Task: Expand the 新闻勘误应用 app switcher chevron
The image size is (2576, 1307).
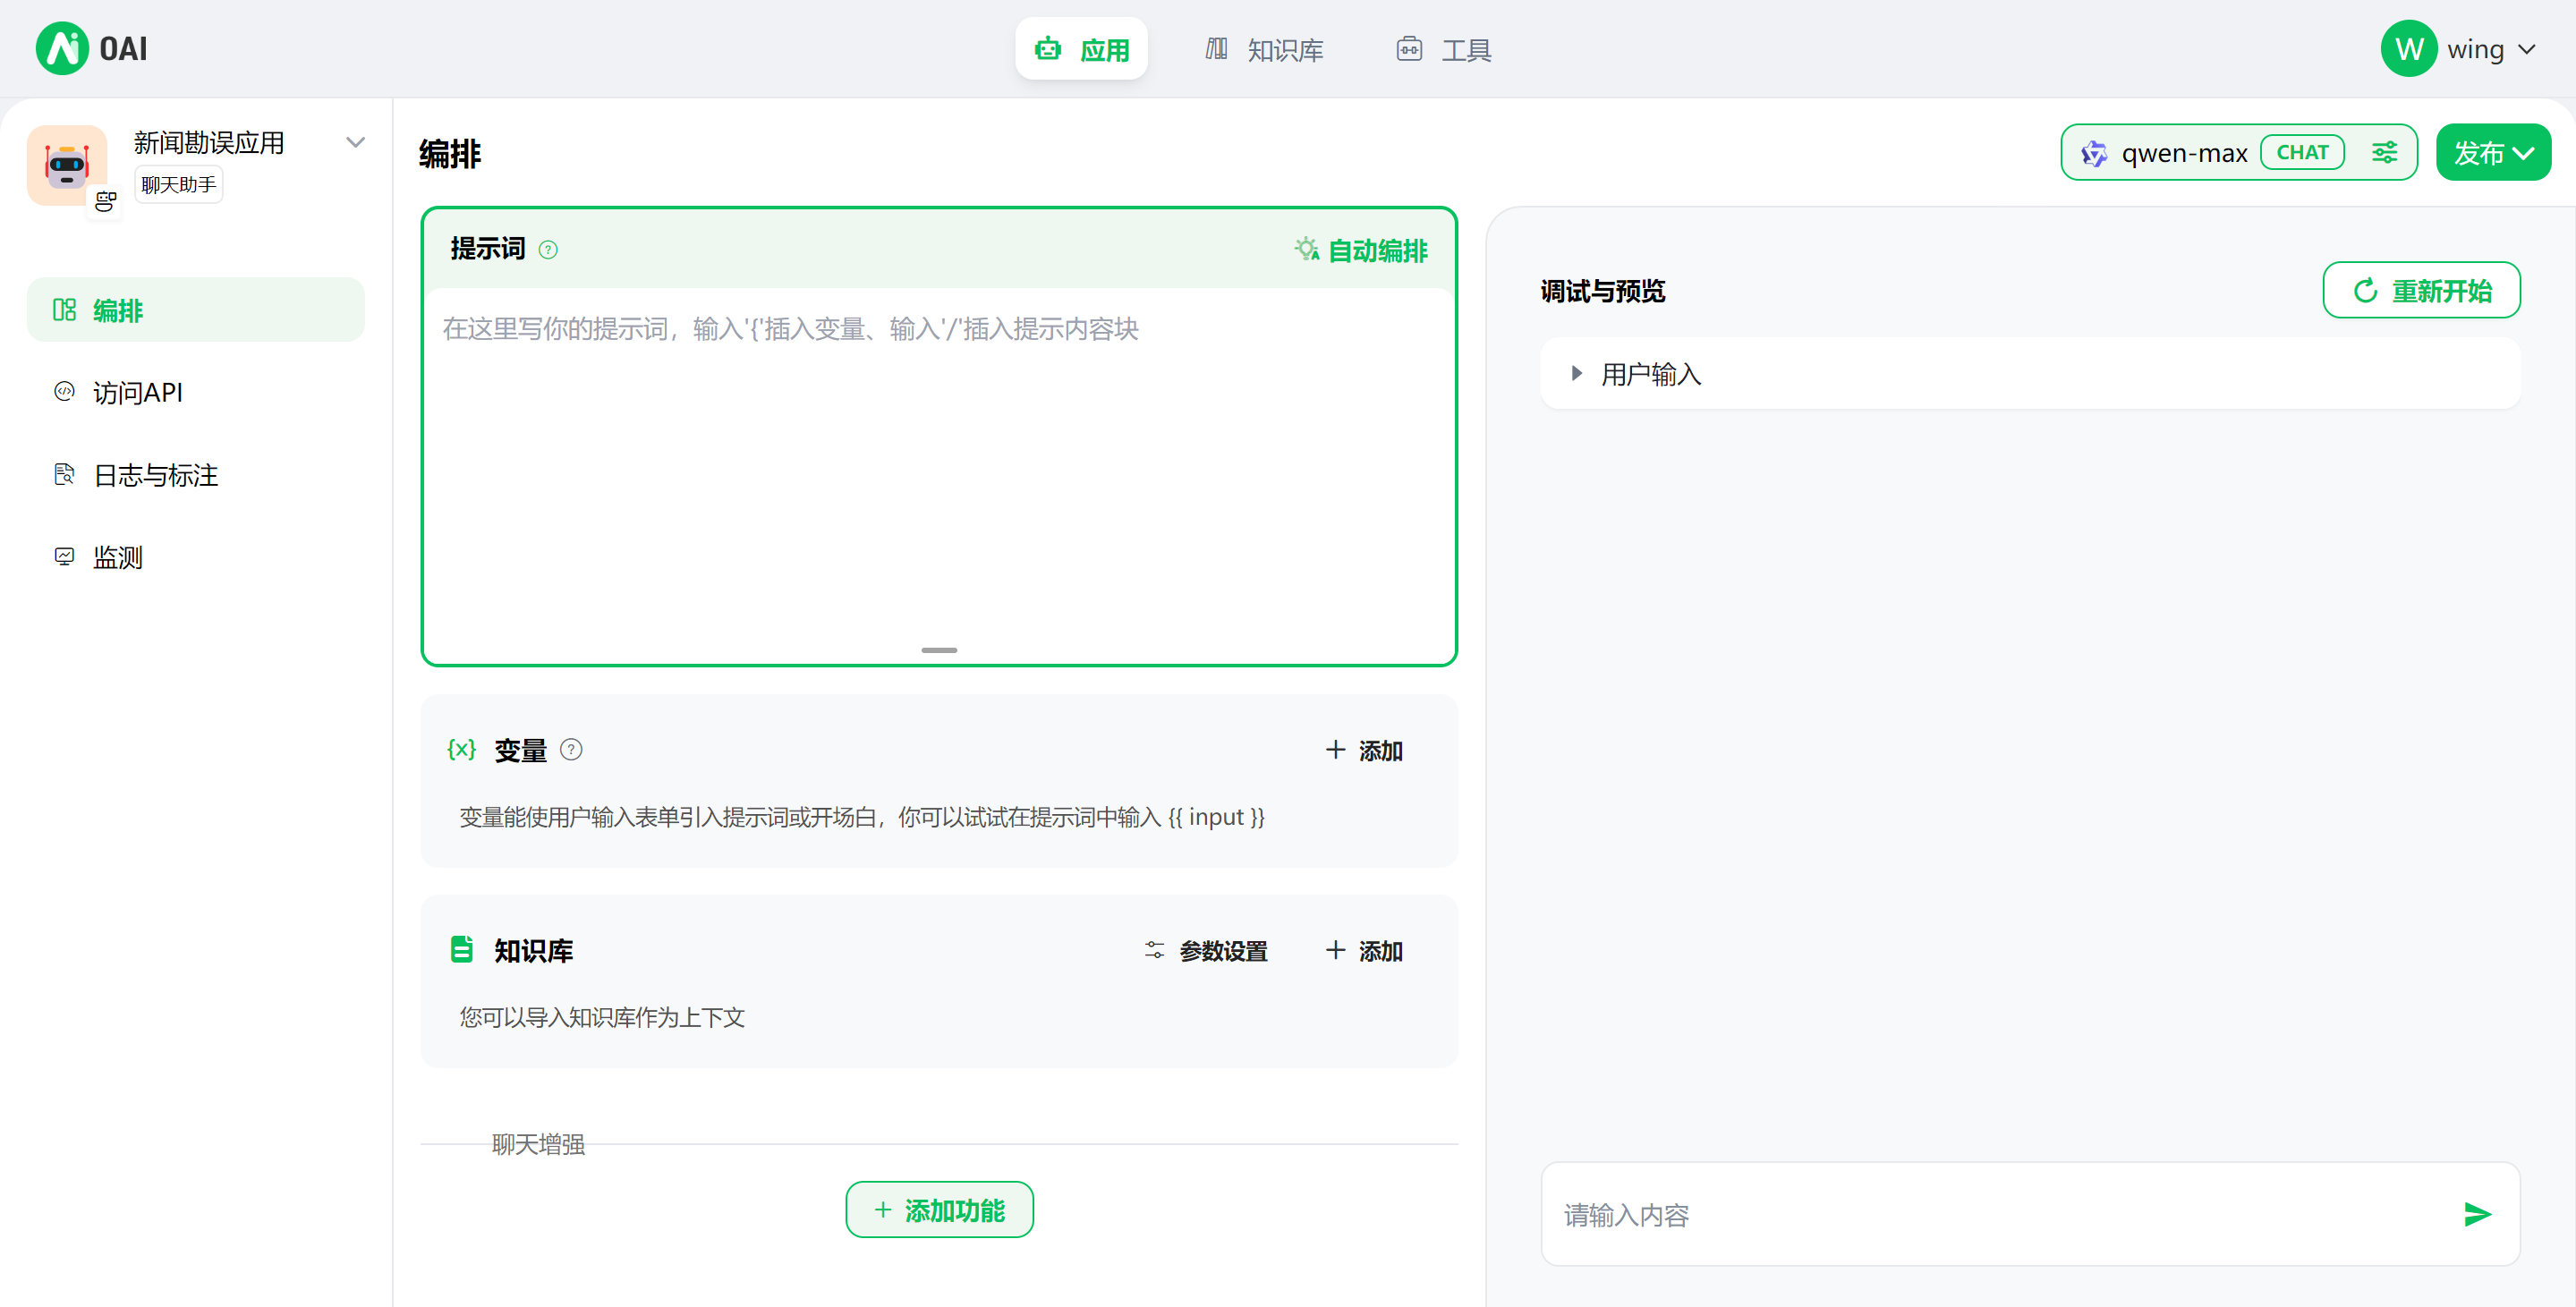Action: [x=355, y=142]
